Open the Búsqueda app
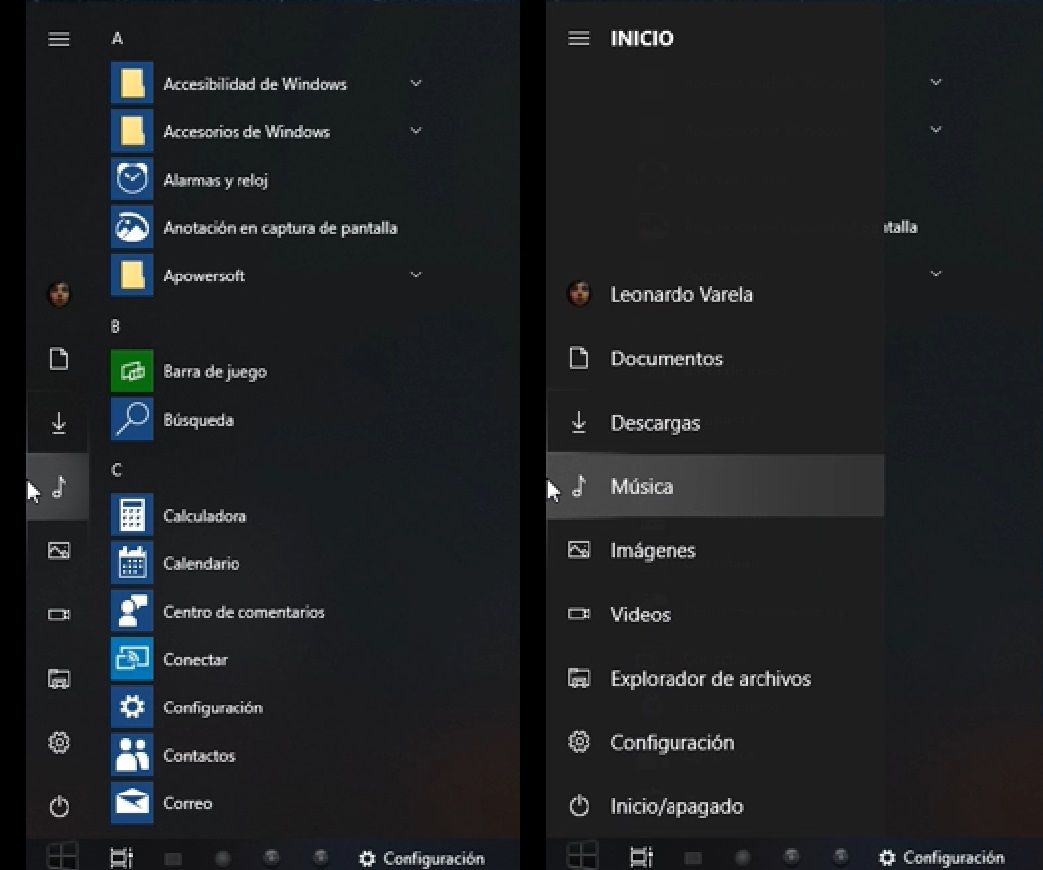 (197, 419)
